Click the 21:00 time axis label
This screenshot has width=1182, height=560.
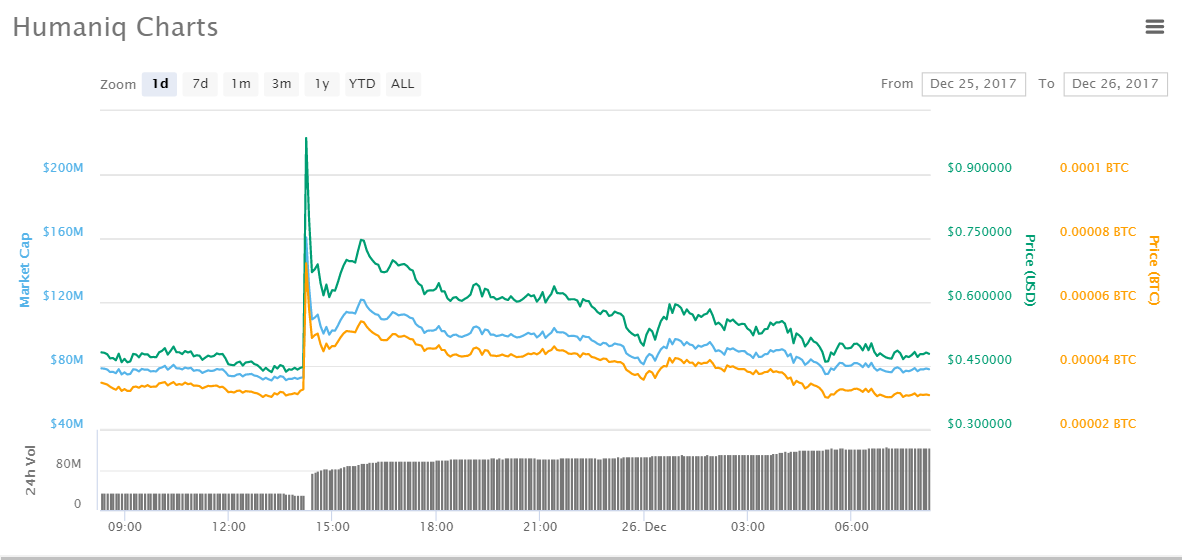[x=540, y=526]
